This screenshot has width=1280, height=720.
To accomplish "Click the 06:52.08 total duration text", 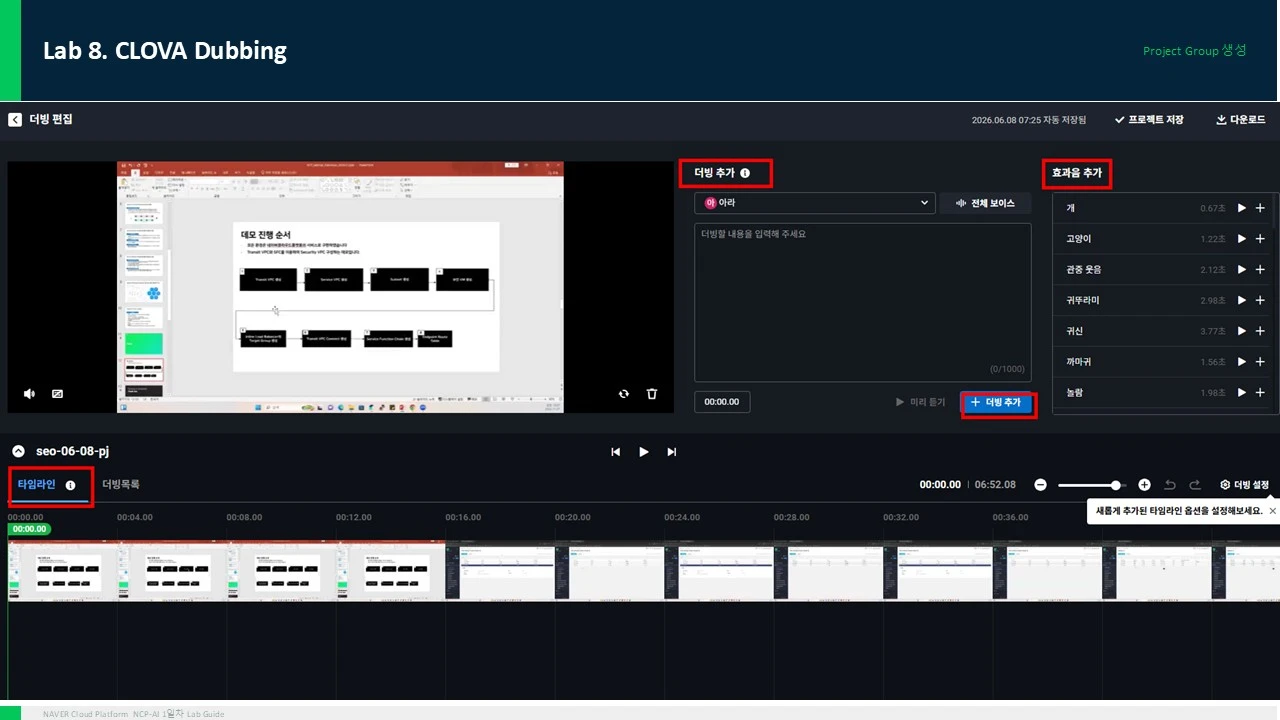I will (995, 485).
